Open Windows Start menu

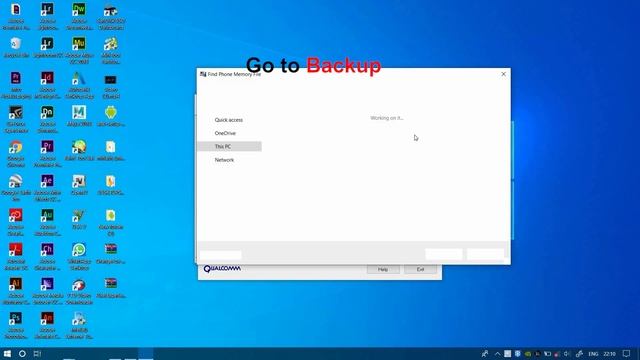coord(7,353)
